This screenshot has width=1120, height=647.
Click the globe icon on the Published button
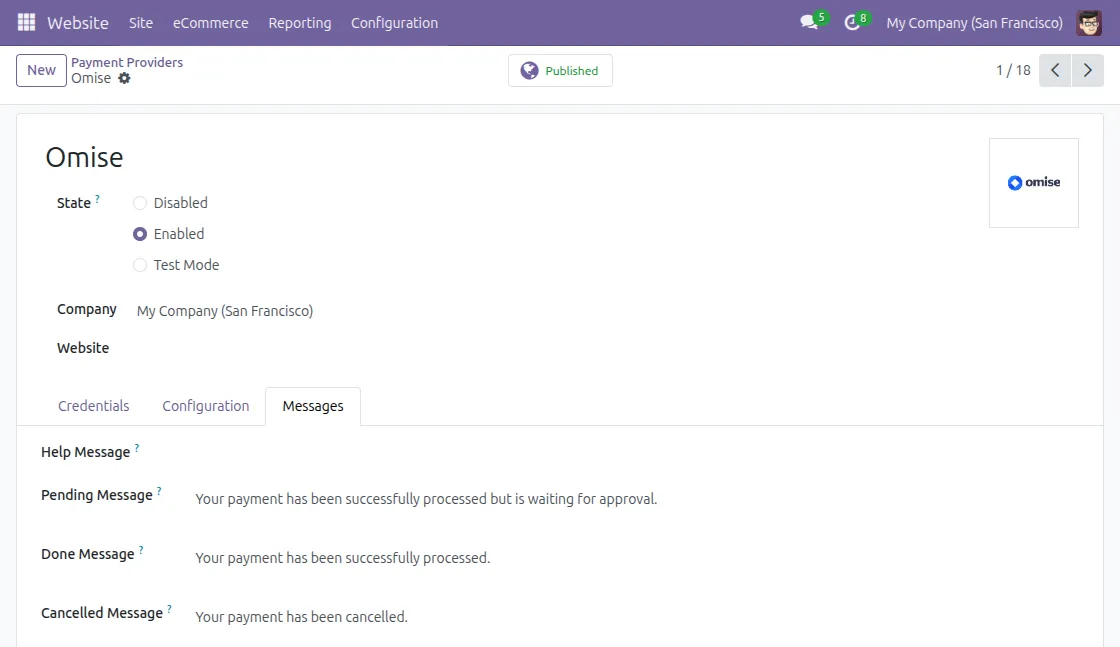[530, 70]
